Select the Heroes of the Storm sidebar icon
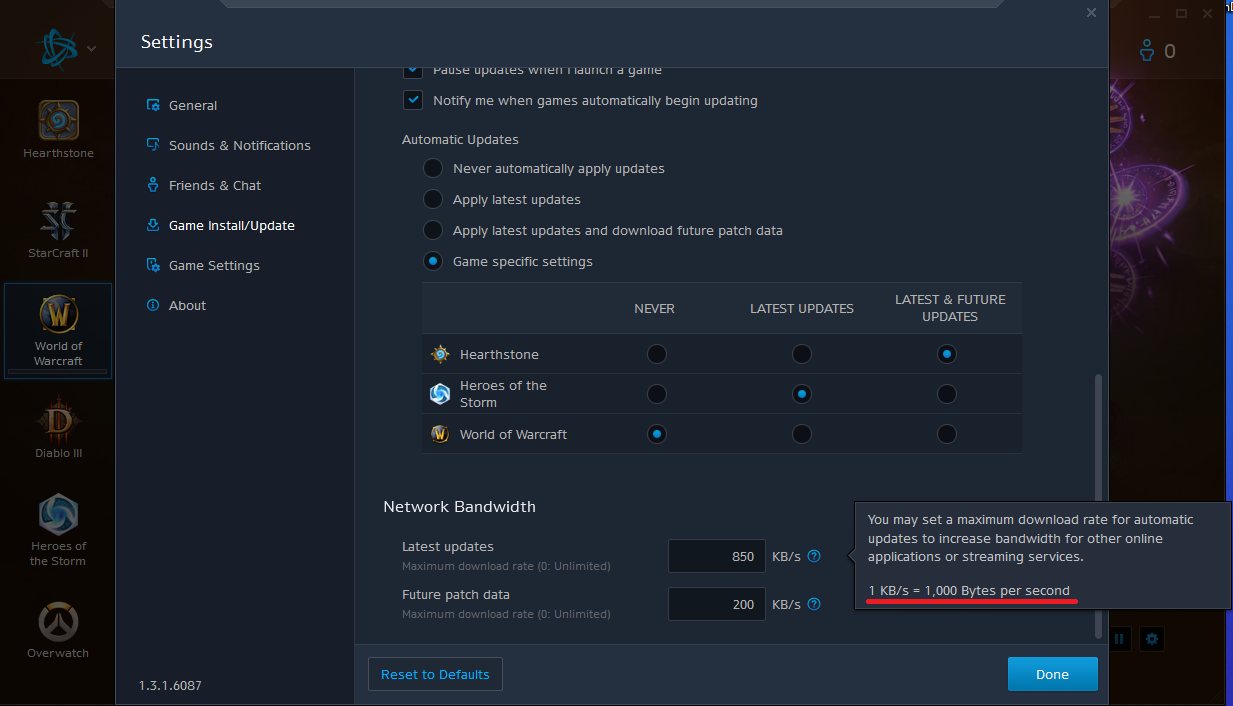 [x=58, y=514]
